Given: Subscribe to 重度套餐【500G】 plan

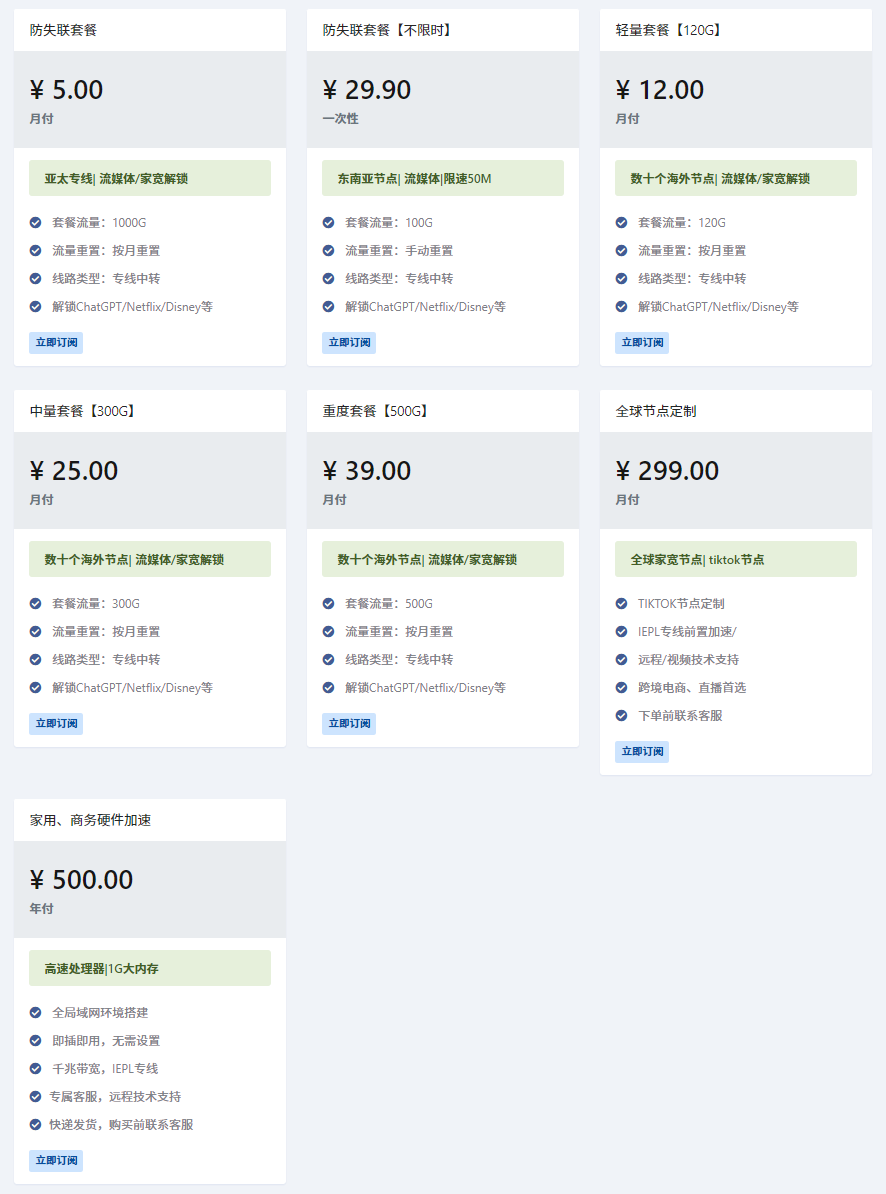Looking at the screenshot, I should (x=349, y=723).
